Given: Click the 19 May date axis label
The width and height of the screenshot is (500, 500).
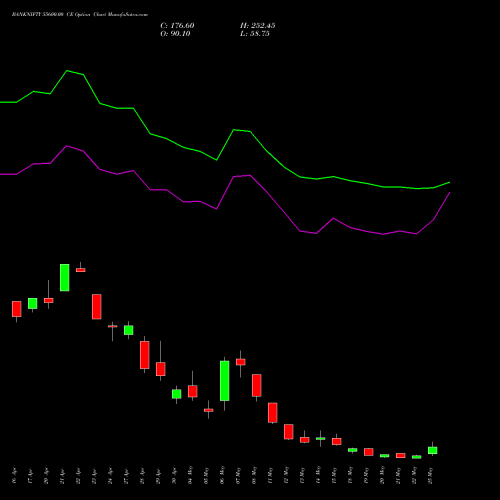Looking at the screenshot, I should tap(366, 475).
